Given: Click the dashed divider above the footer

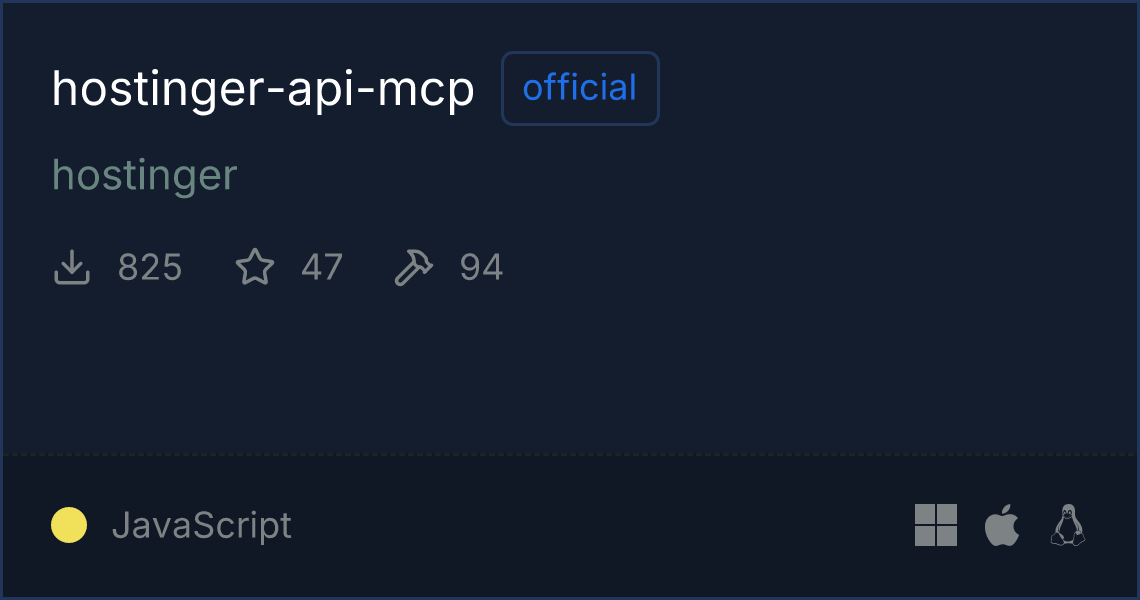Looking at the screenshot, I should pyautogui.click(x=570, y=455).
